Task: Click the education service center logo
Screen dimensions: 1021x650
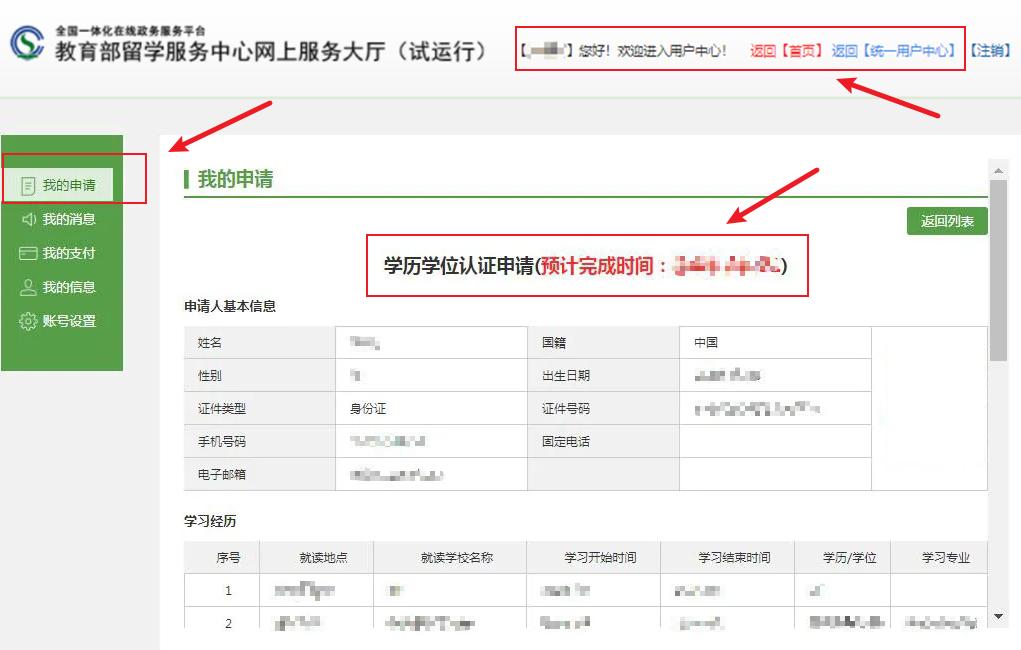Action: (27, 42)
